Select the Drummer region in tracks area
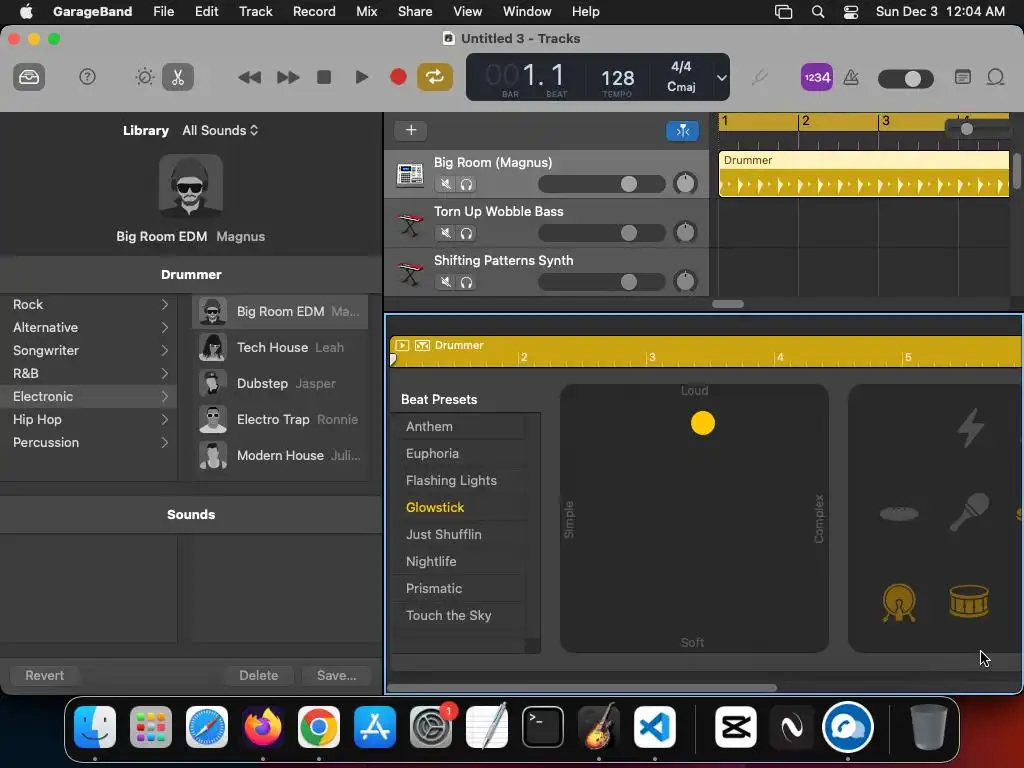The height and width of the screenshot is (768, 1024). point(863,174)
